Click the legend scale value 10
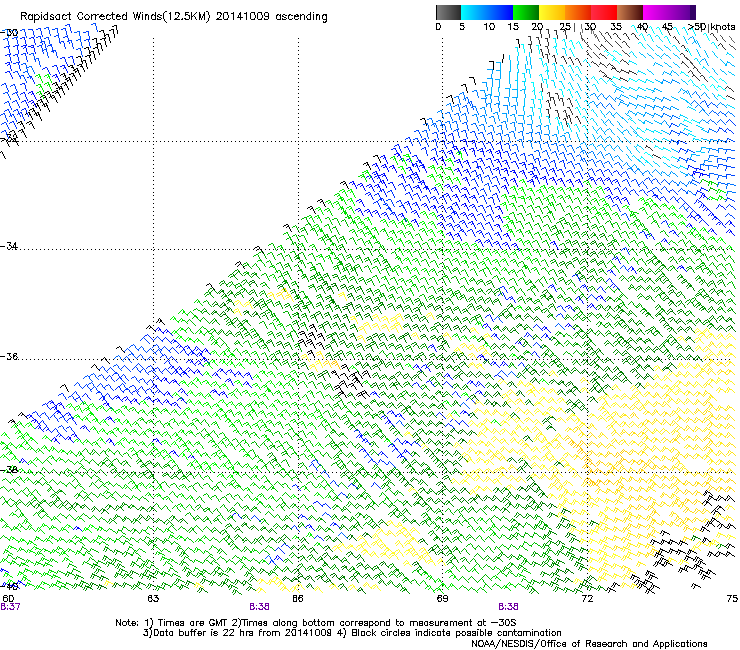740x650 pixels. [x=489, y=27]
